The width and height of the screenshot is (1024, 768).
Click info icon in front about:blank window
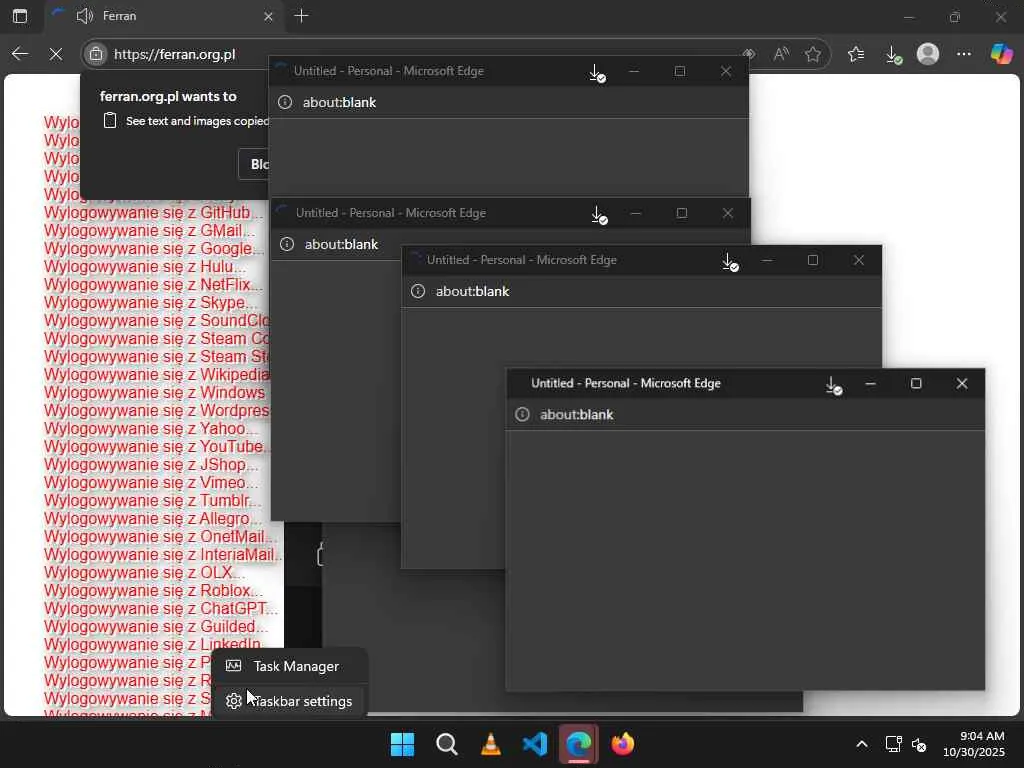[x=522, y=415]
